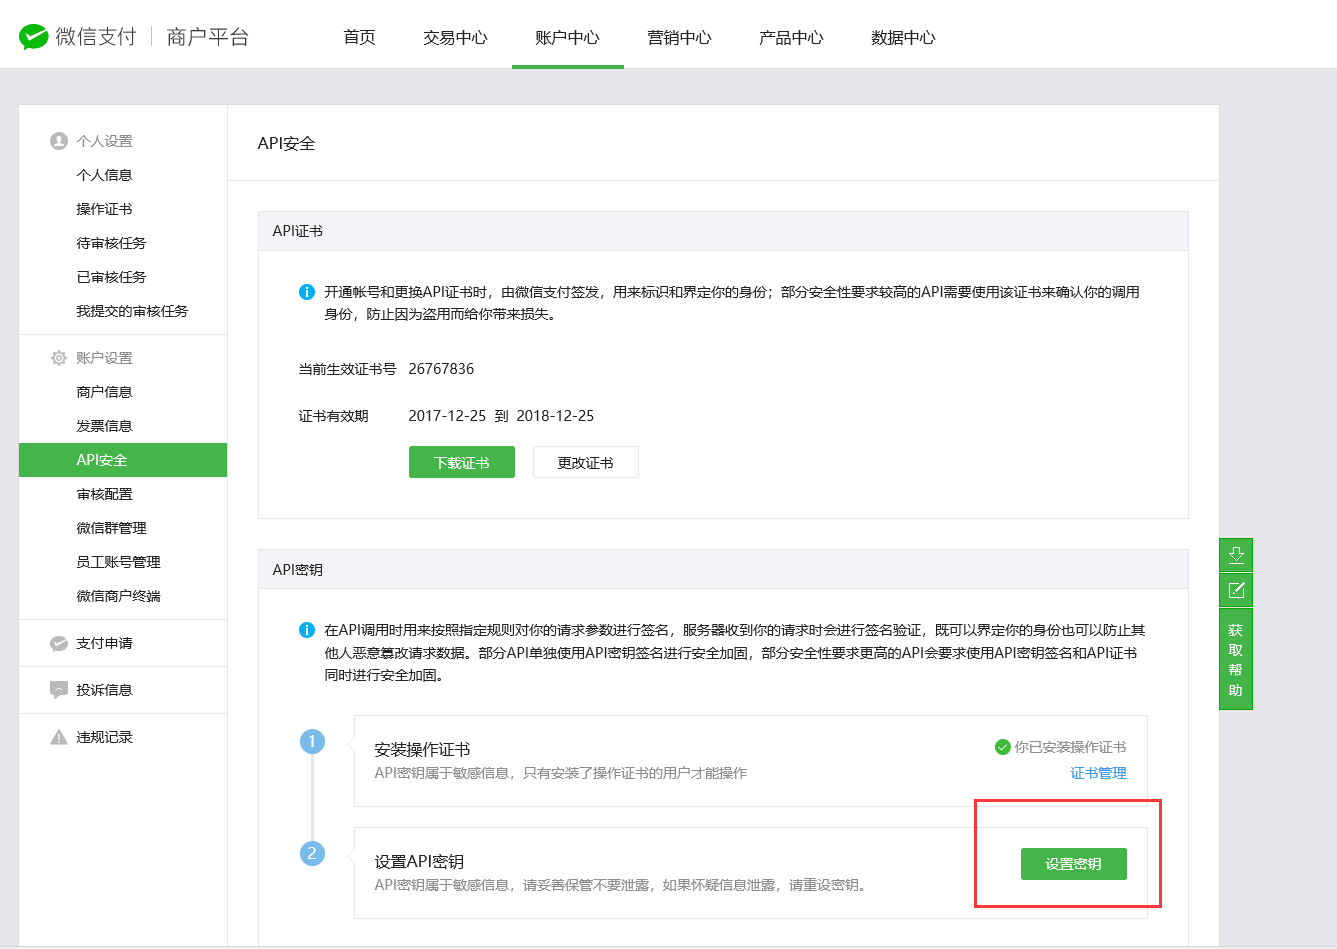The width and height of the screenshot is (1337, 949).
Task: Open the 首页 top navigation tab
Action: 359,37
